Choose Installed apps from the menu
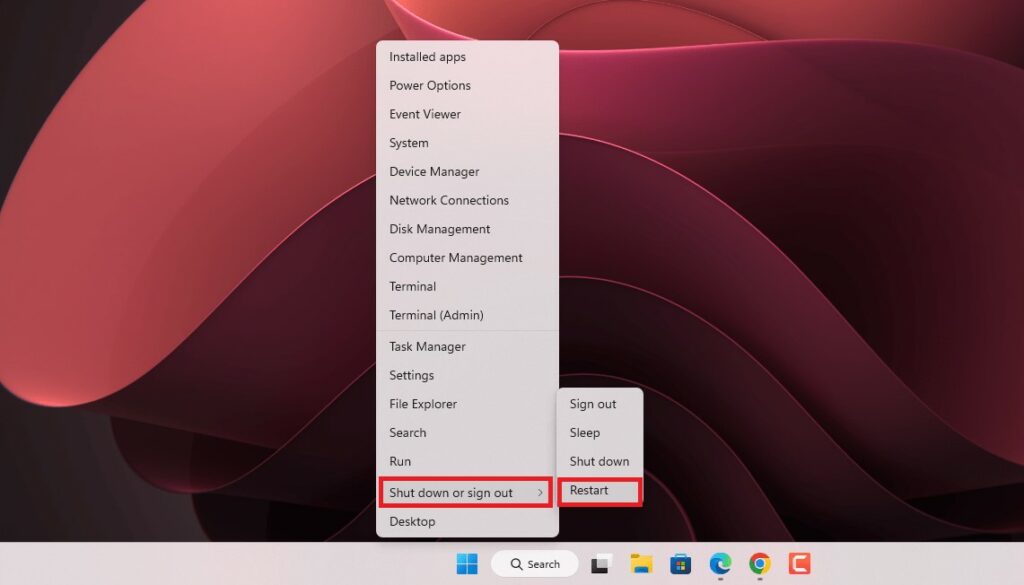This screenshot has width=1024, height=585. click(x=468, y=57)
